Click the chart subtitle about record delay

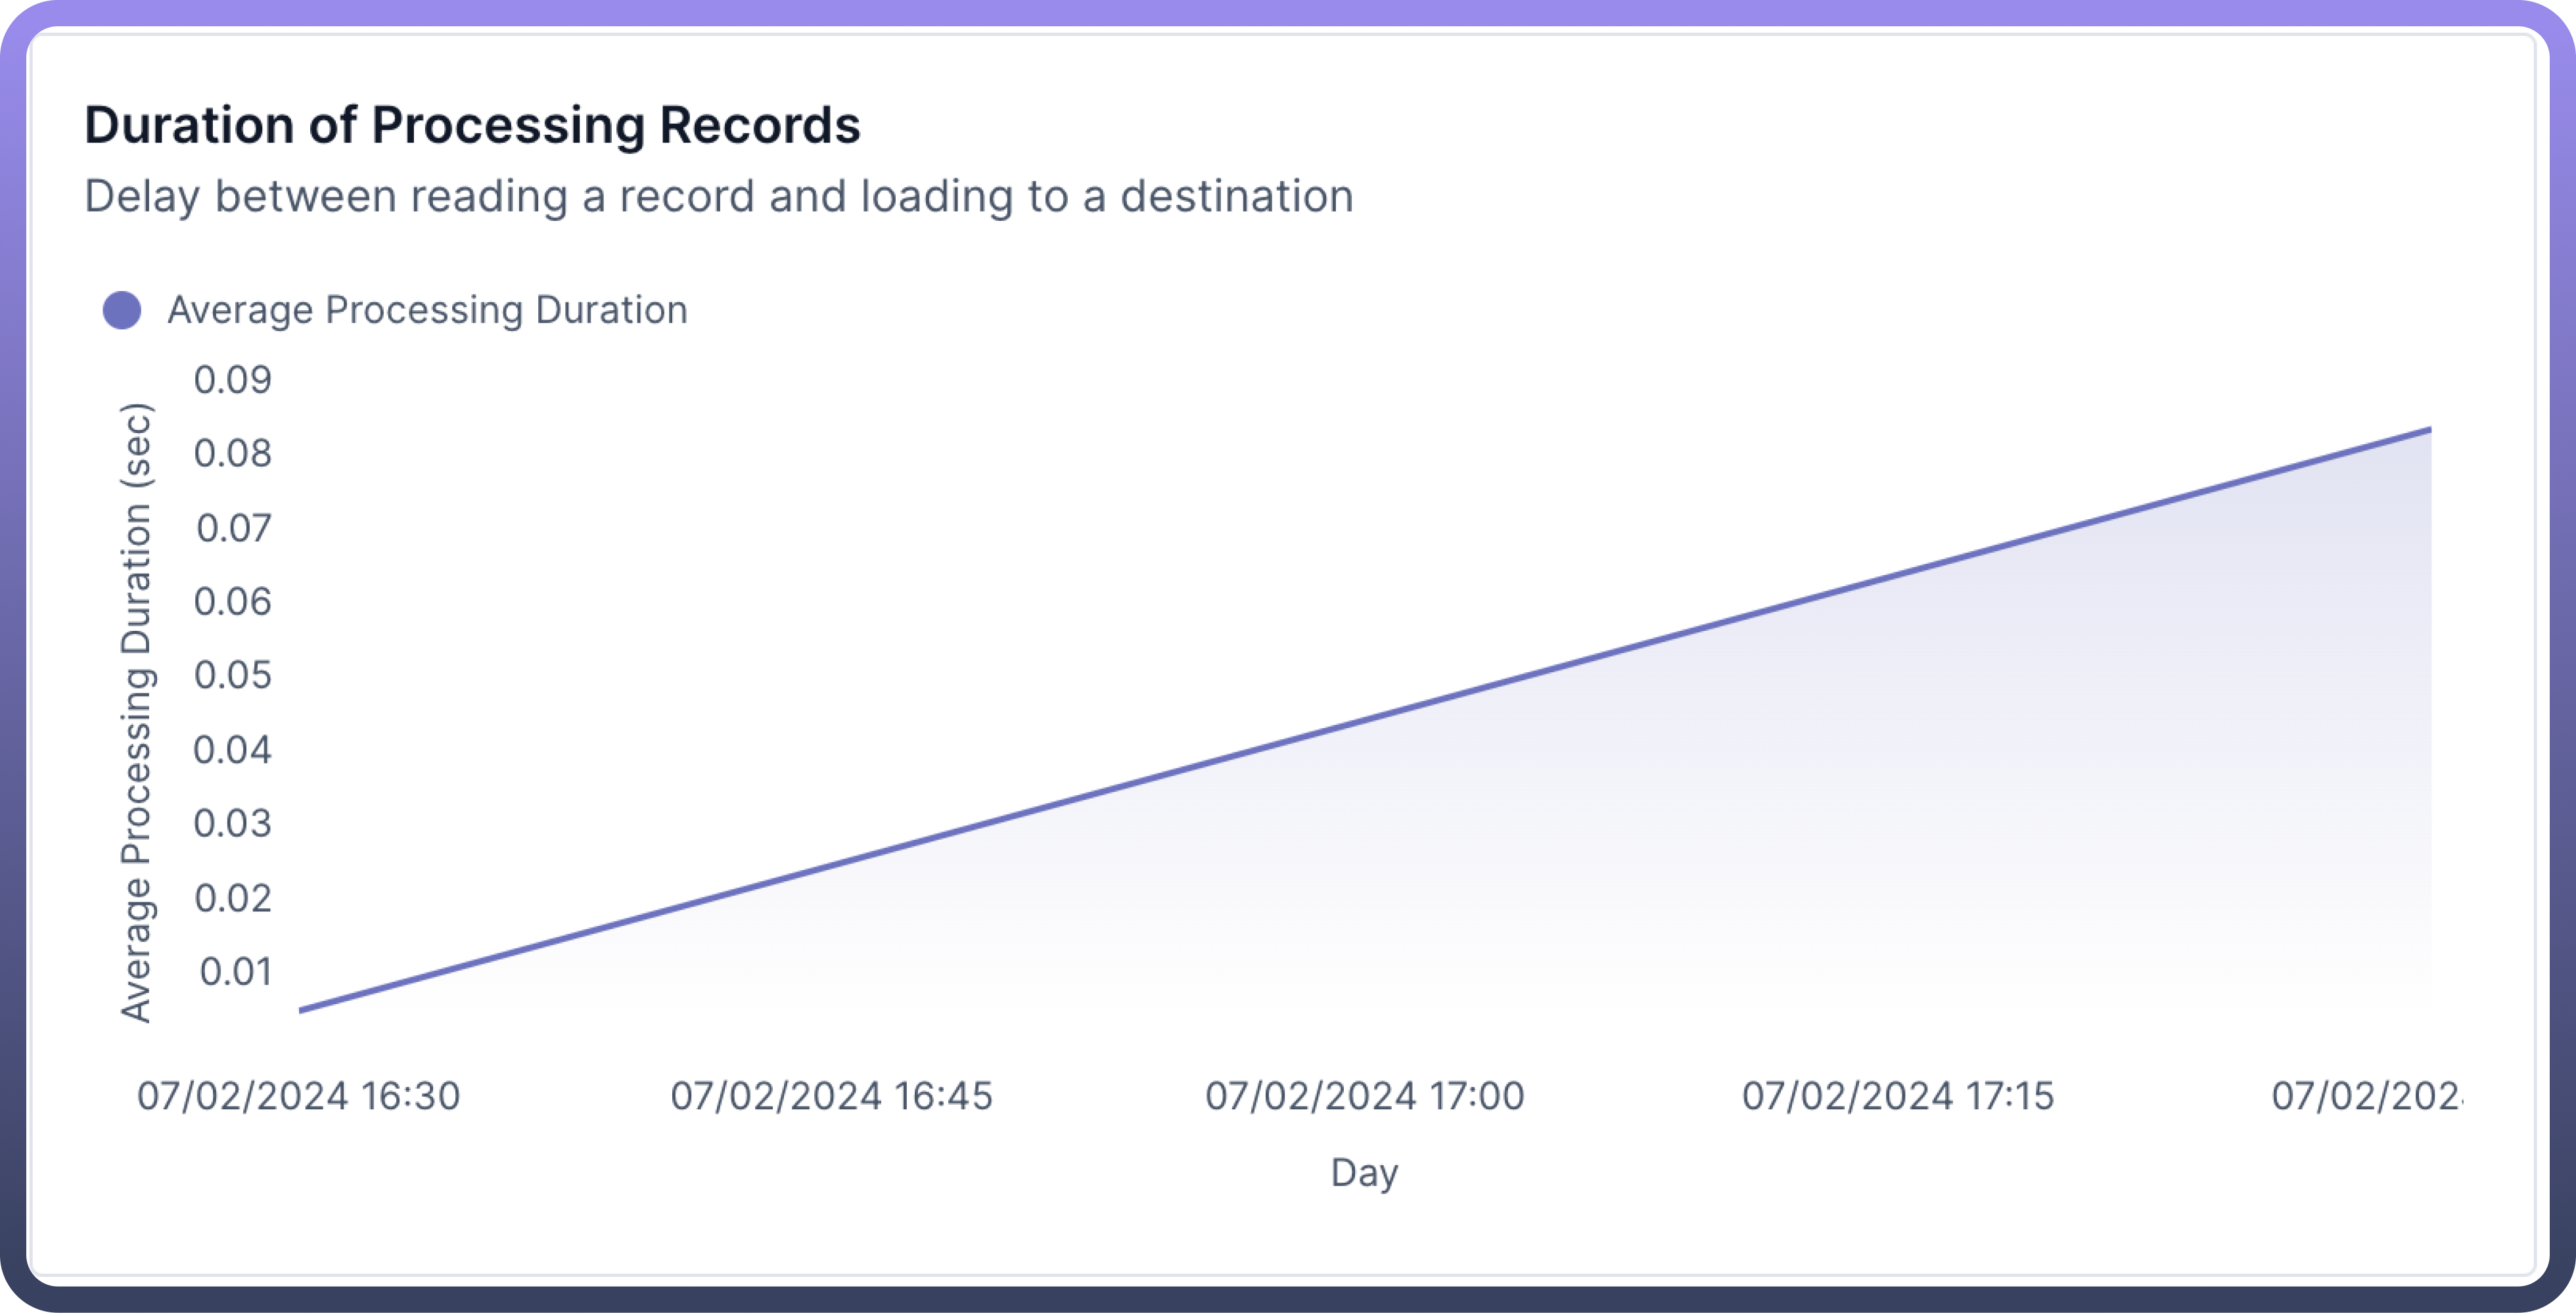pos(718,196)
